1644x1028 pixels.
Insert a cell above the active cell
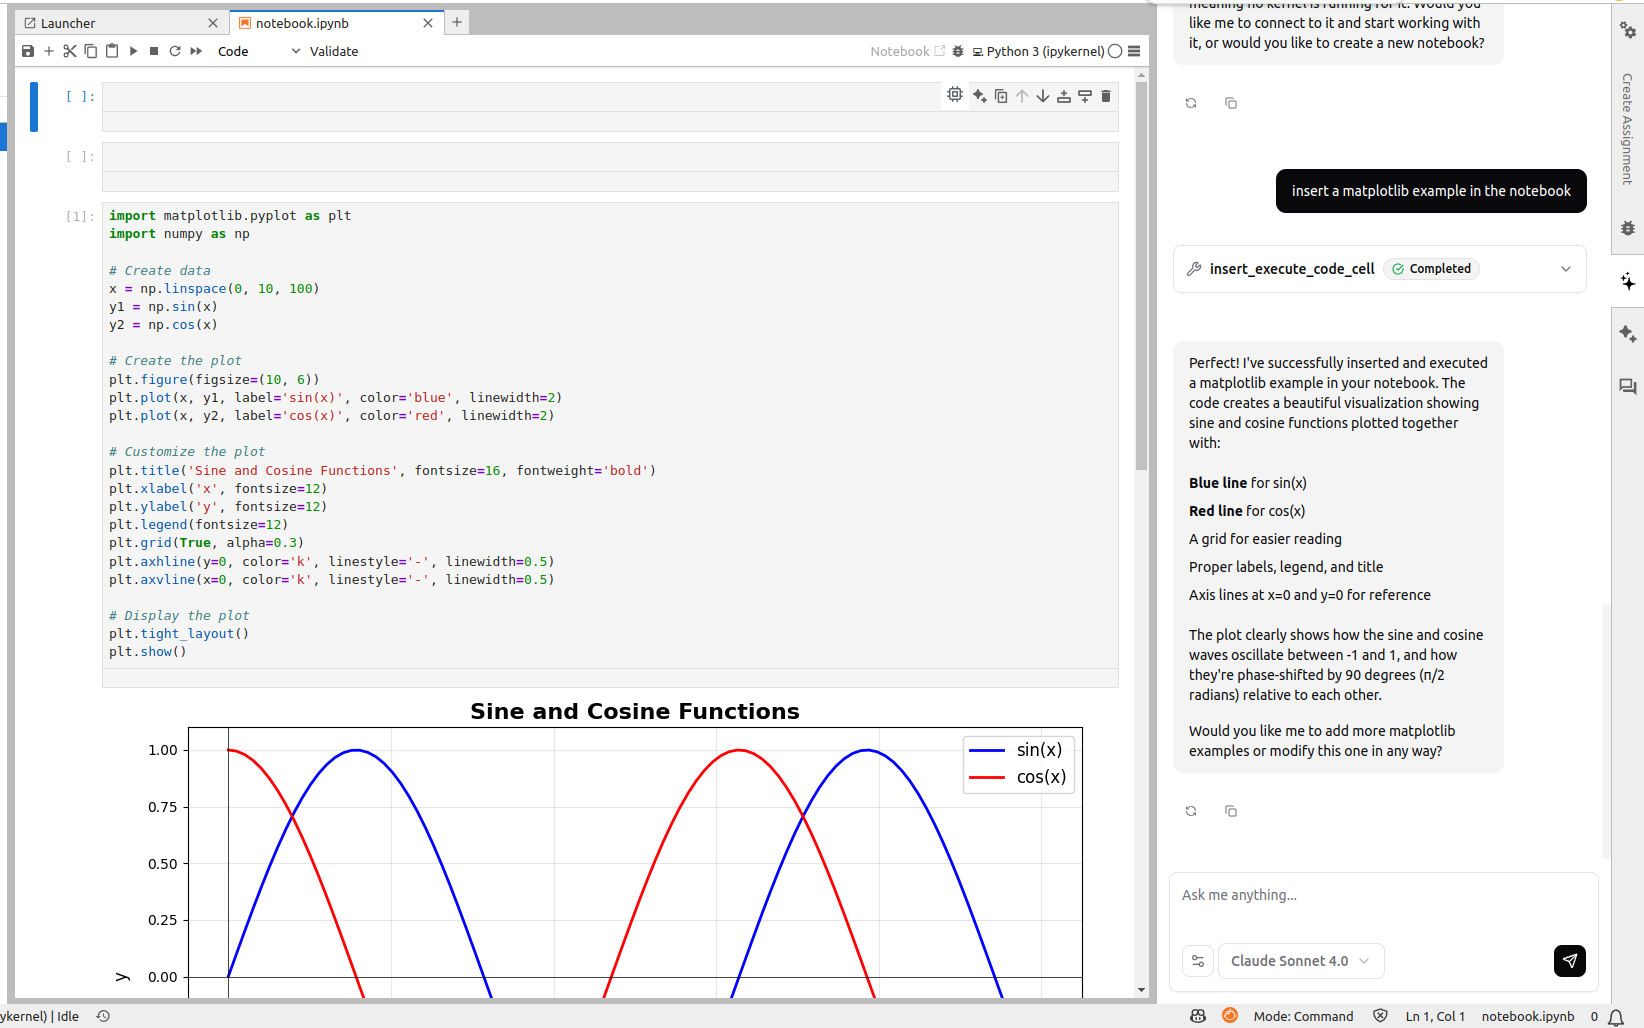(1064, 96)
